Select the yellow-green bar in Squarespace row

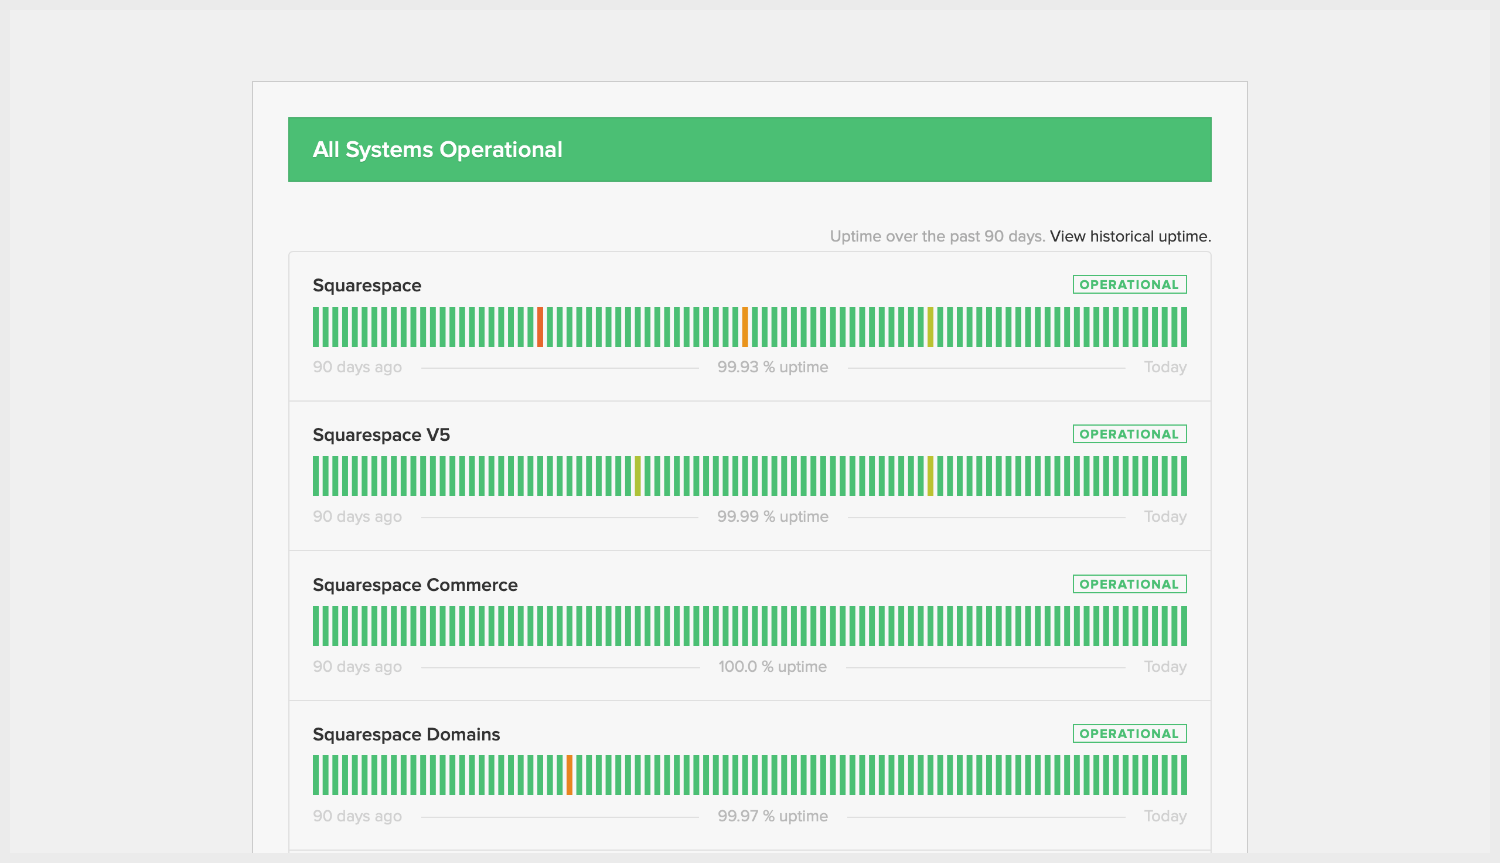(930, 327)
